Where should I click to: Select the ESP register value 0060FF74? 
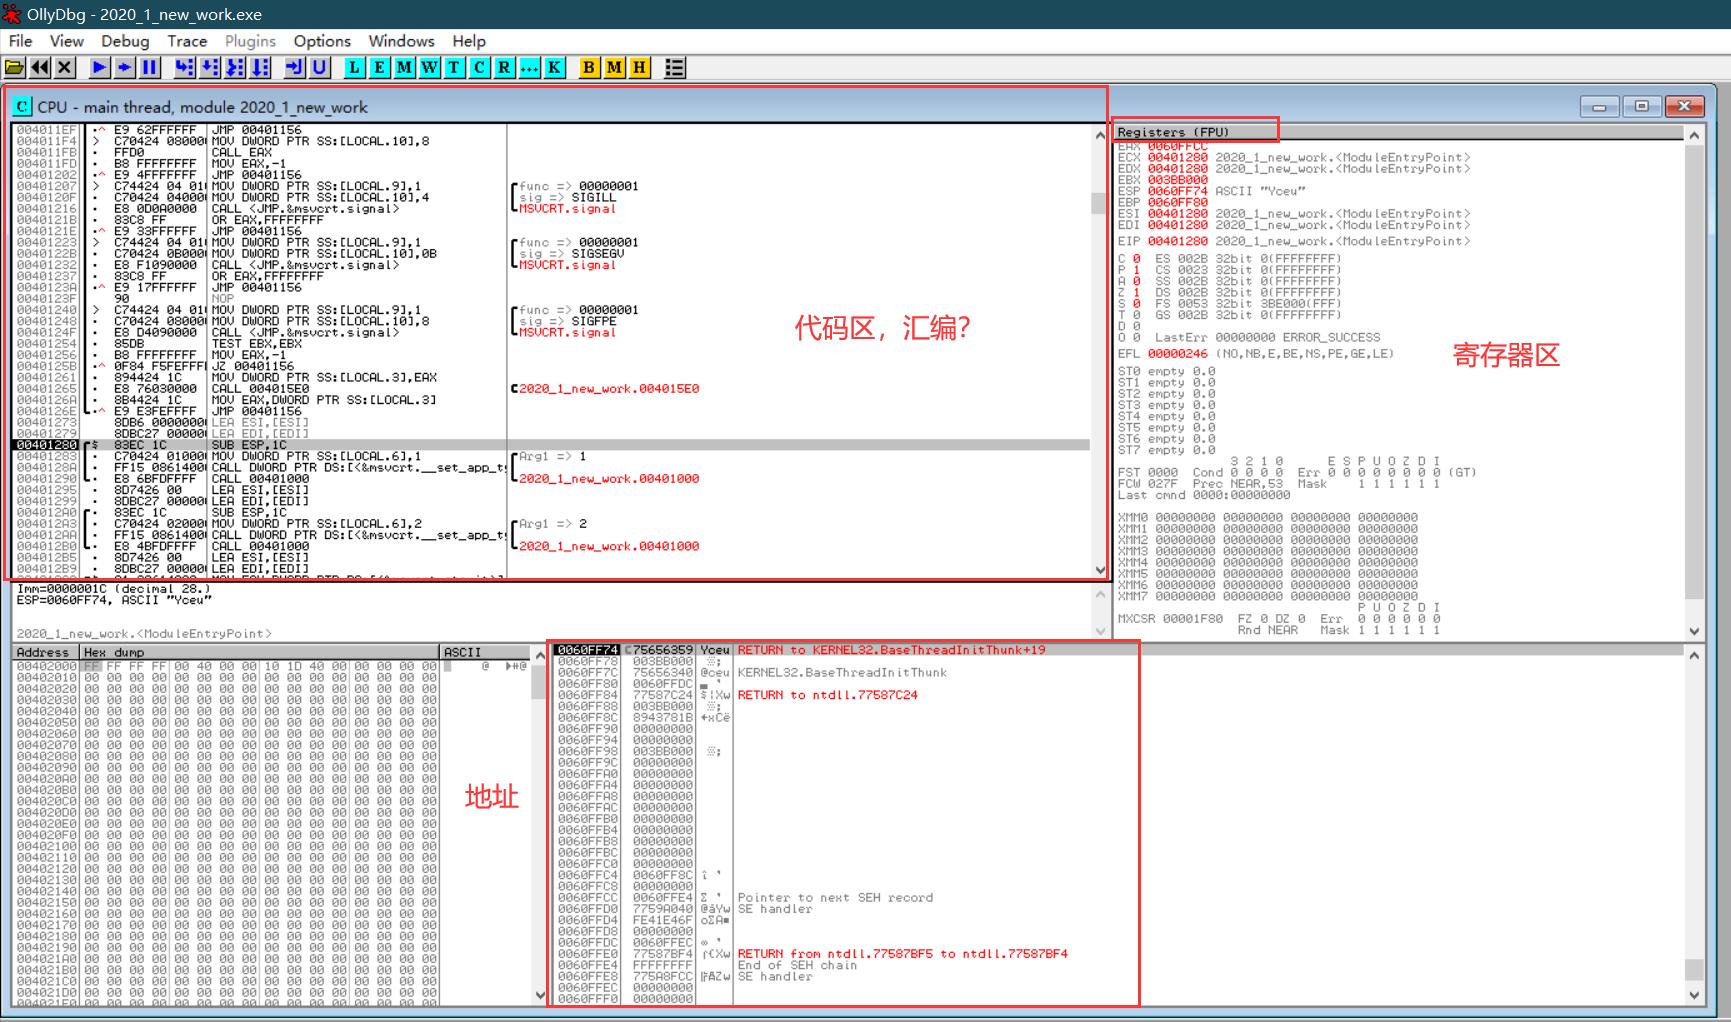tap(1178, 191)
